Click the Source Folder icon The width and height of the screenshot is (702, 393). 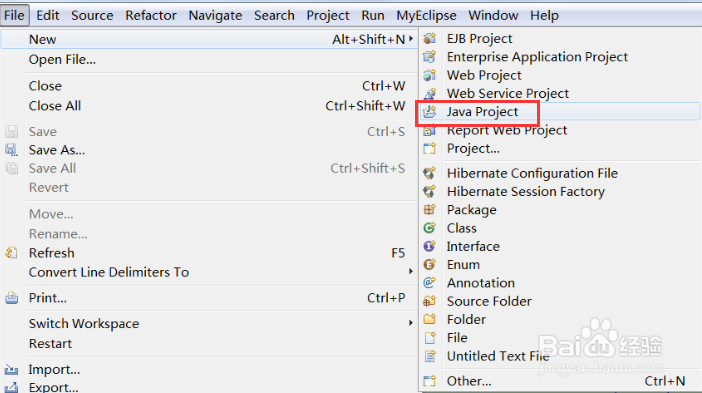click(430, 301)
